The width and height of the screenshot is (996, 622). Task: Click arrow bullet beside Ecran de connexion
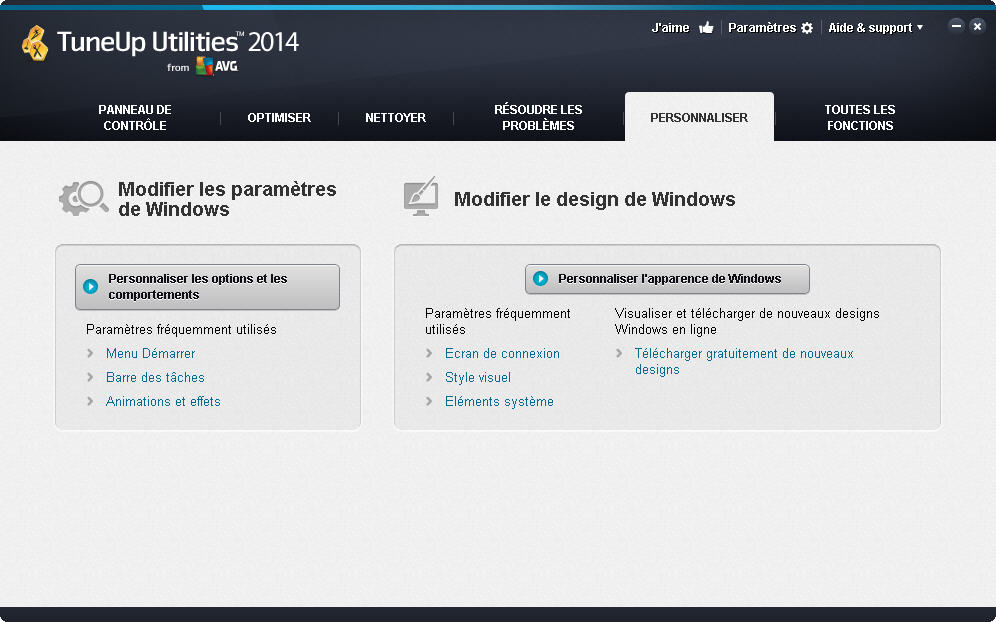click(429, 353)
